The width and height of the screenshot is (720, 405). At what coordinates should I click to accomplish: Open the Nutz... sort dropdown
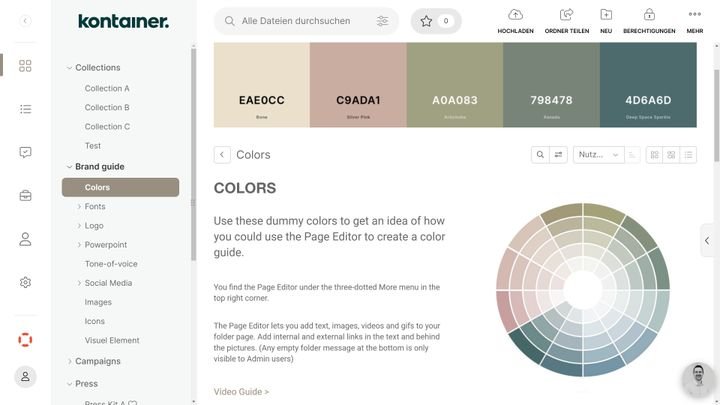click(x=598, y=155)
